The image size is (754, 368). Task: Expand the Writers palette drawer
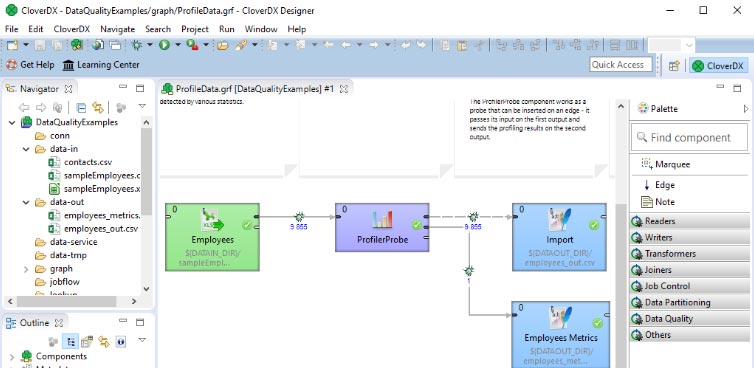coord(690,238)
